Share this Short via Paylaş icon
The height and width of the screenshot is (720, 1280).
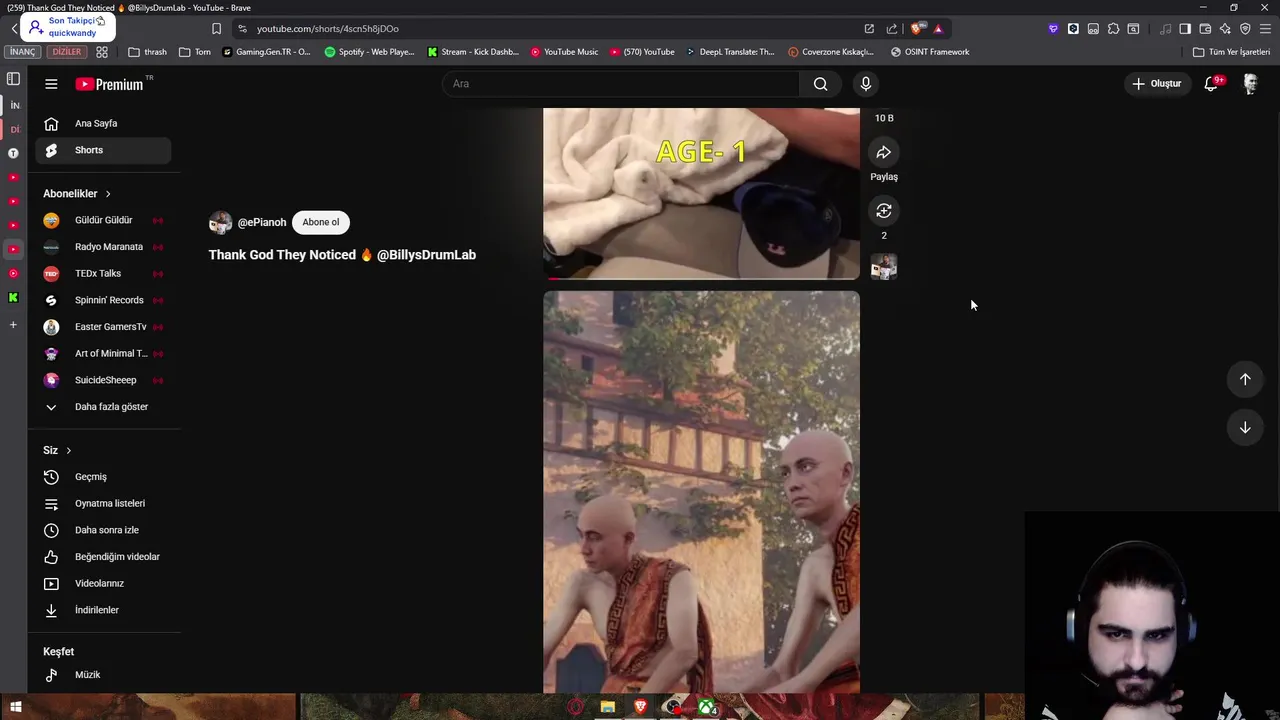tap(884, 153)
